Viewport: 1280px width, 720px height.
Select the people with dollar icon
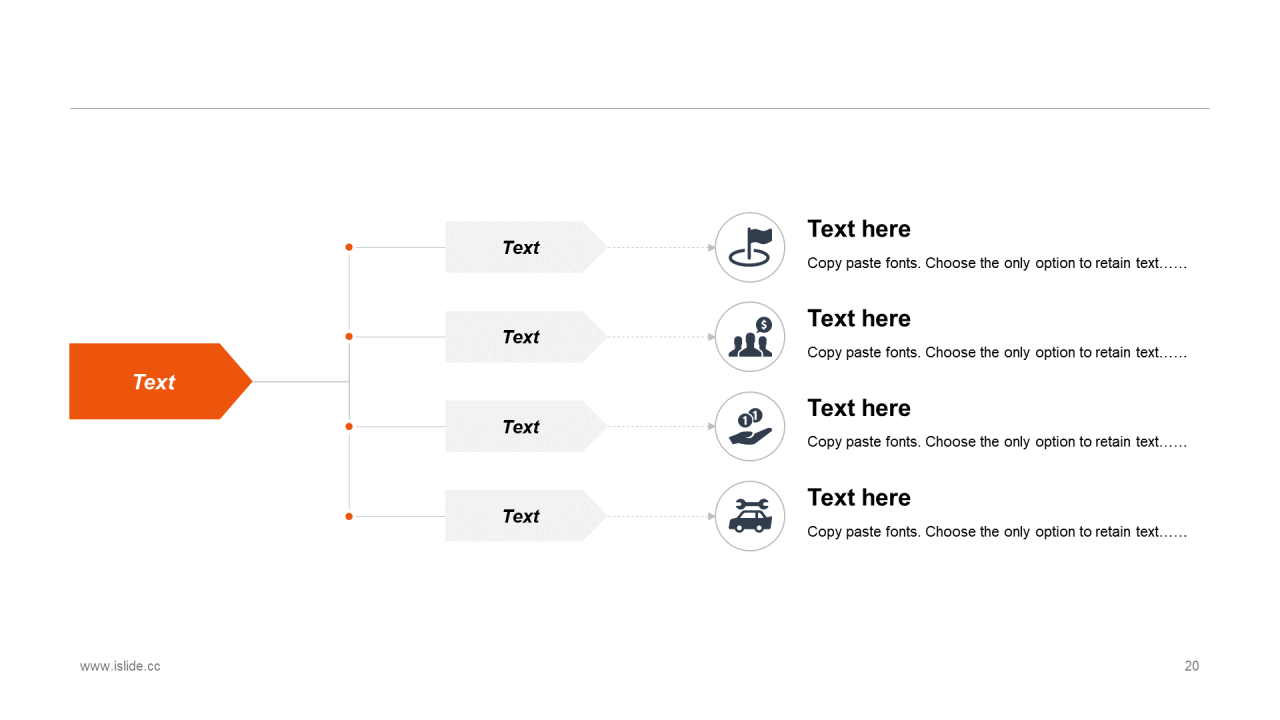pos(750,337)
